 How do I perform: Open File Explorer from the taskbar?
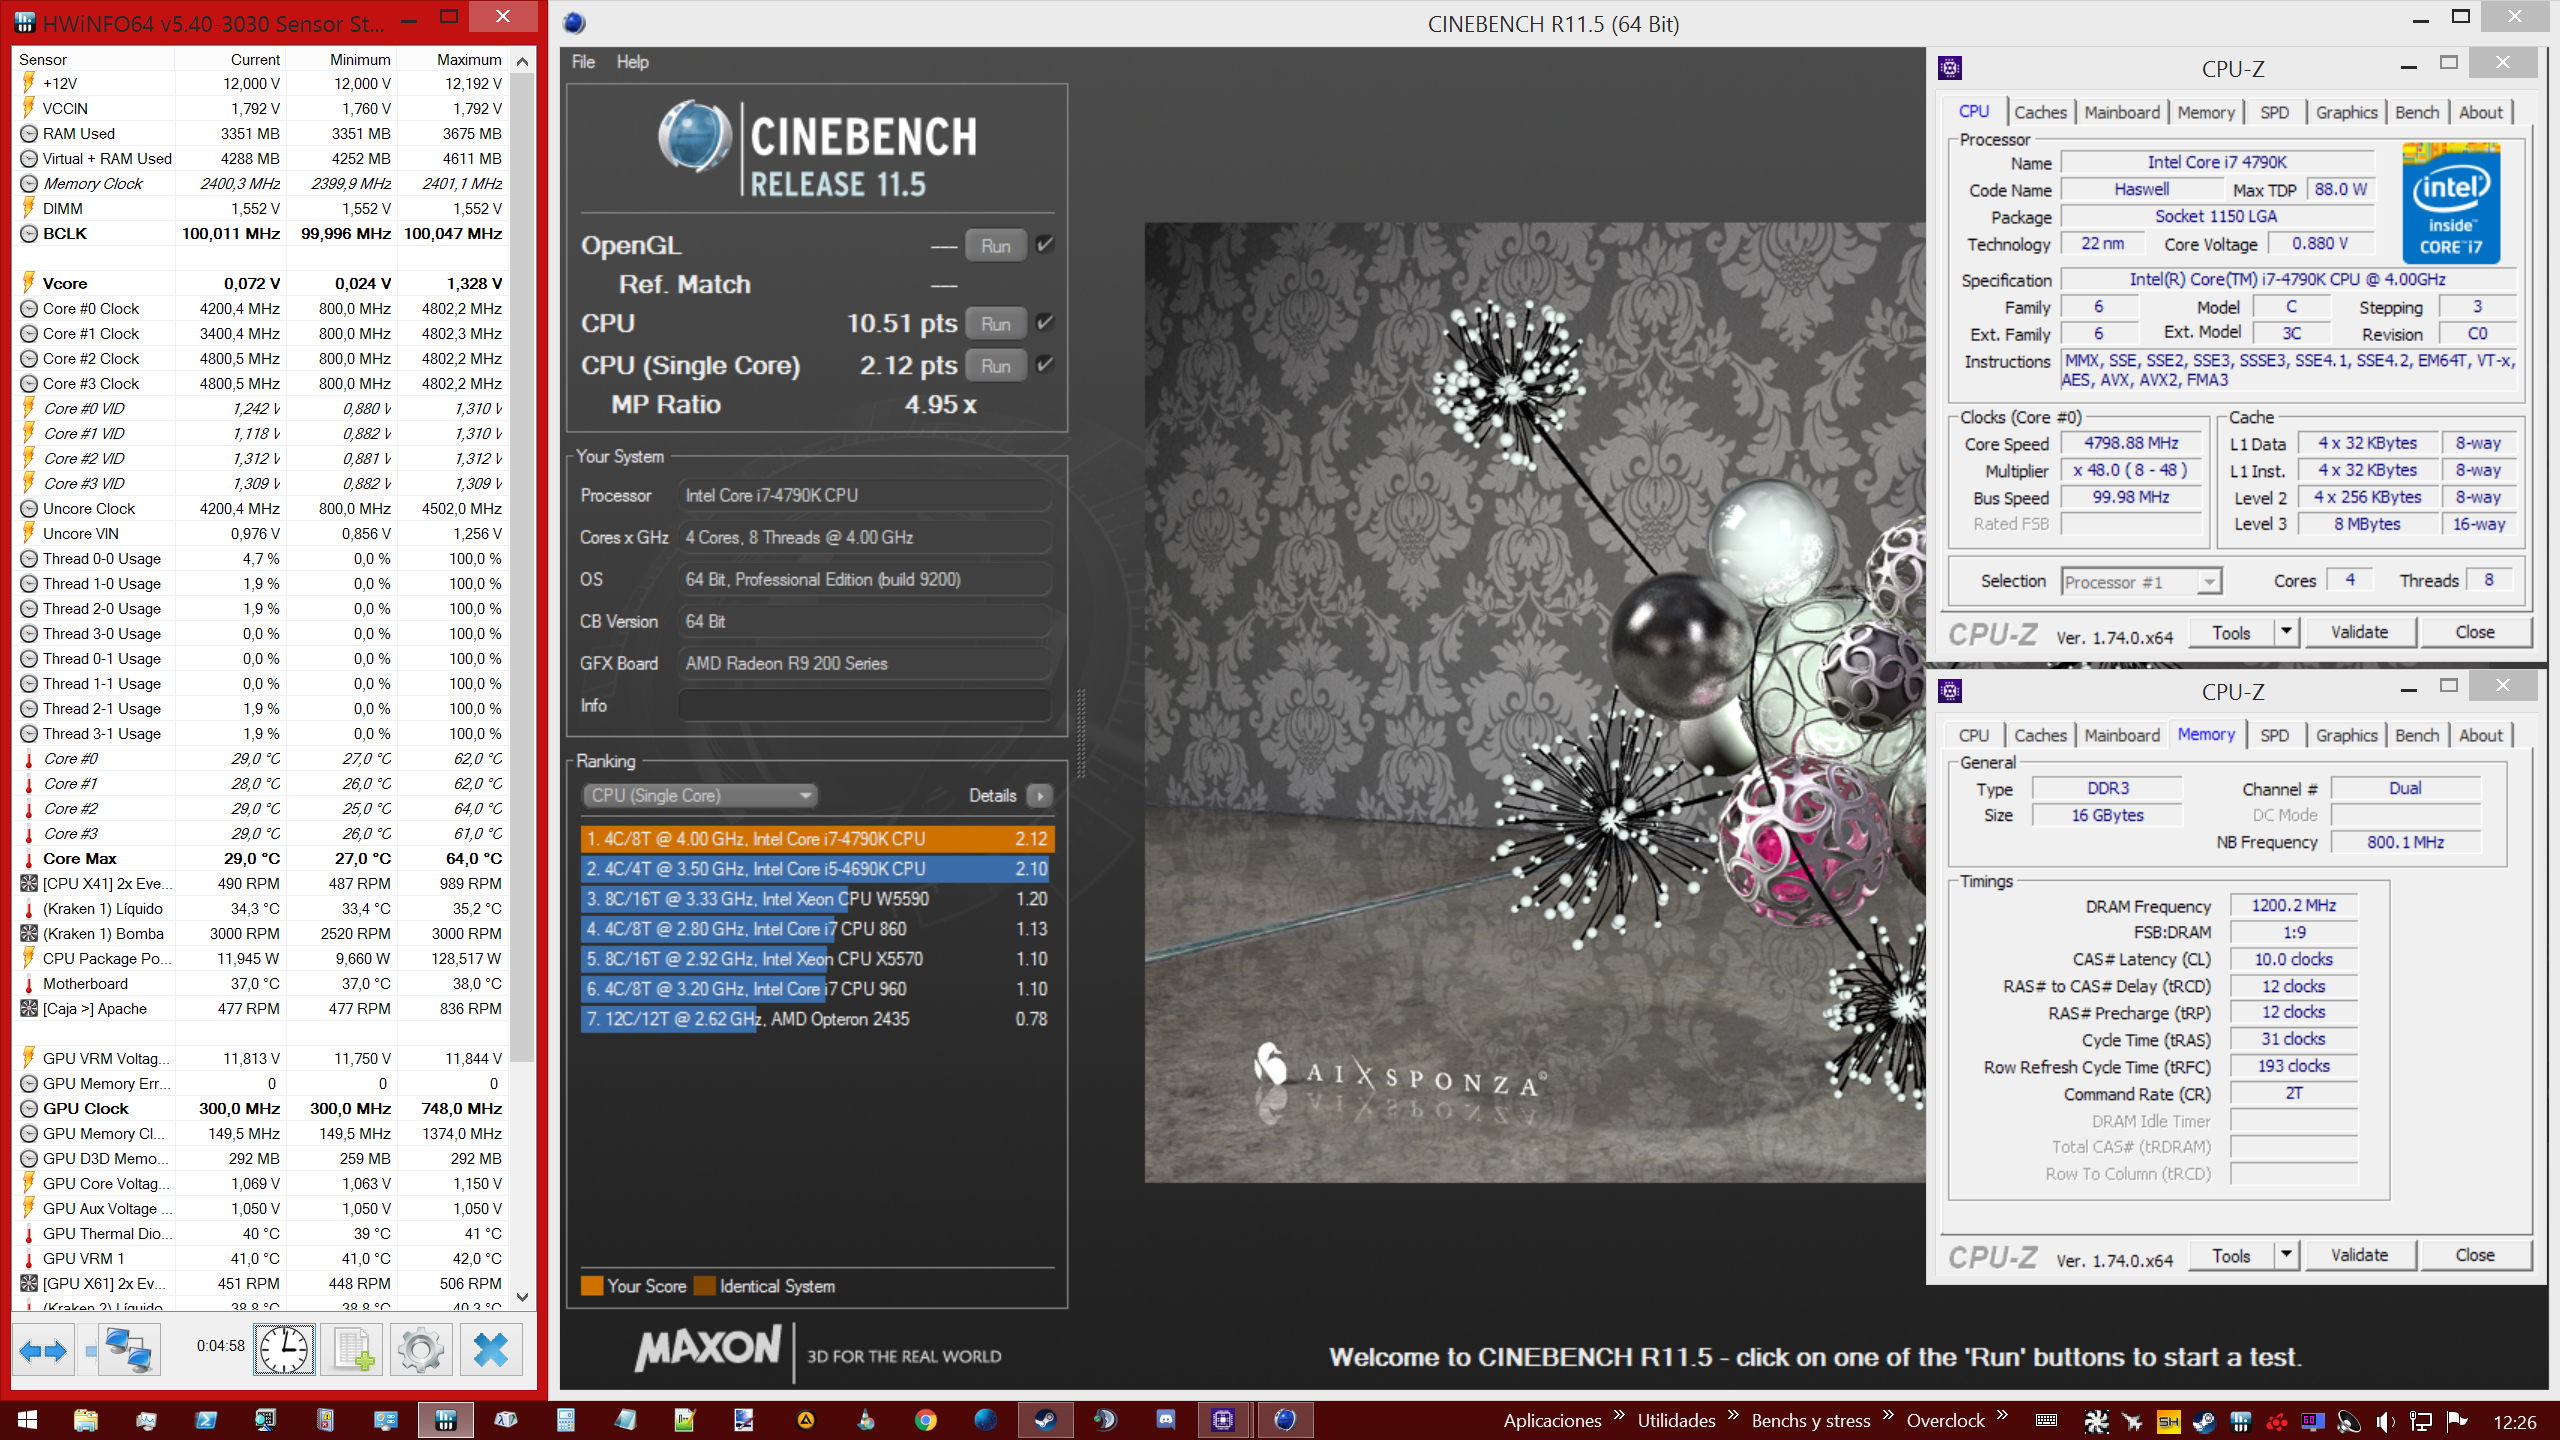click(86, 1420)
